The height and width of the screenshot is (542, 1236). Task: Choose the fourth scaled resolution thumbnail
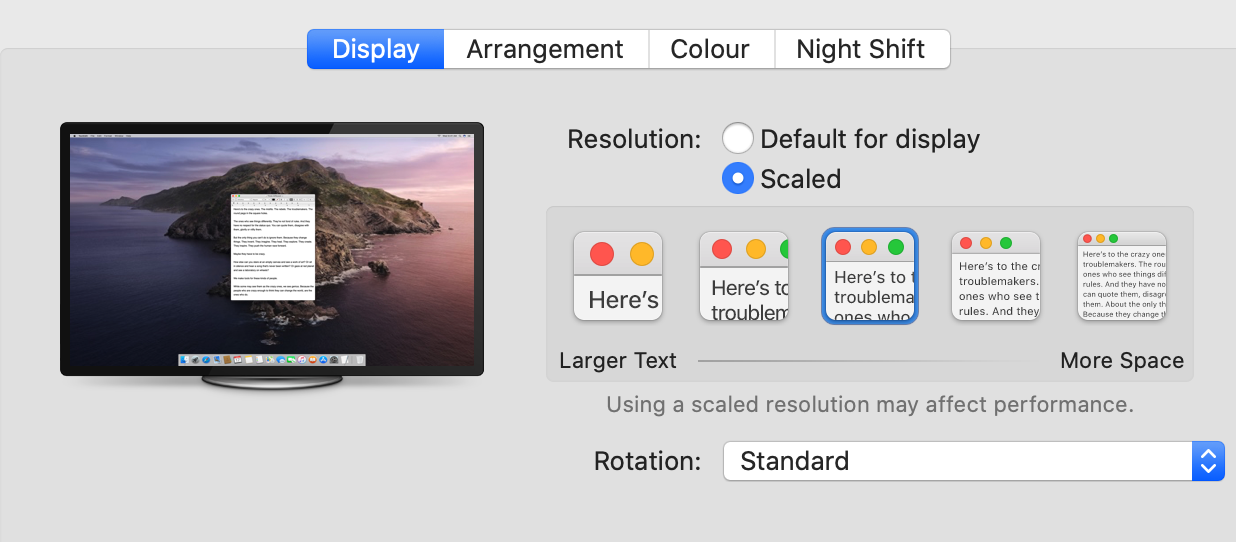click(x=996, y=276)
